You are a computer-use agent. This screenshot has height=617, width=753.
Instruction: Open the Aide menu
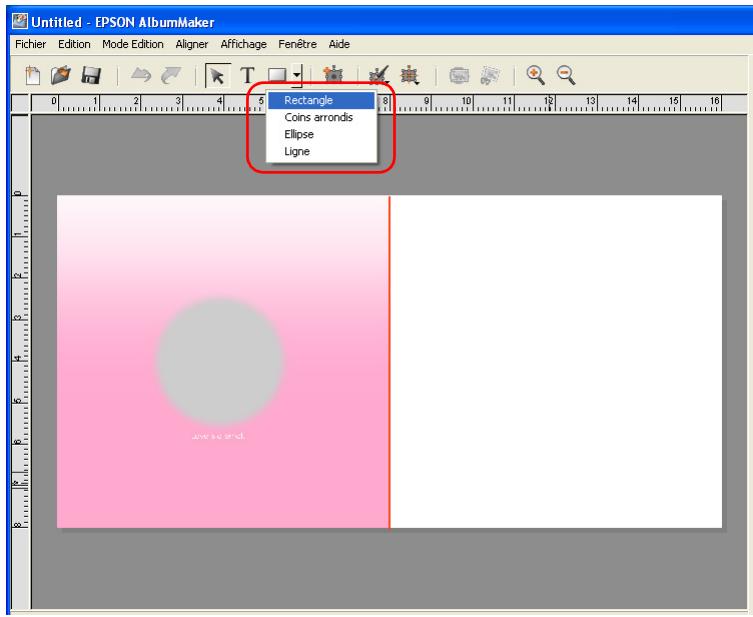pos(339,44)
